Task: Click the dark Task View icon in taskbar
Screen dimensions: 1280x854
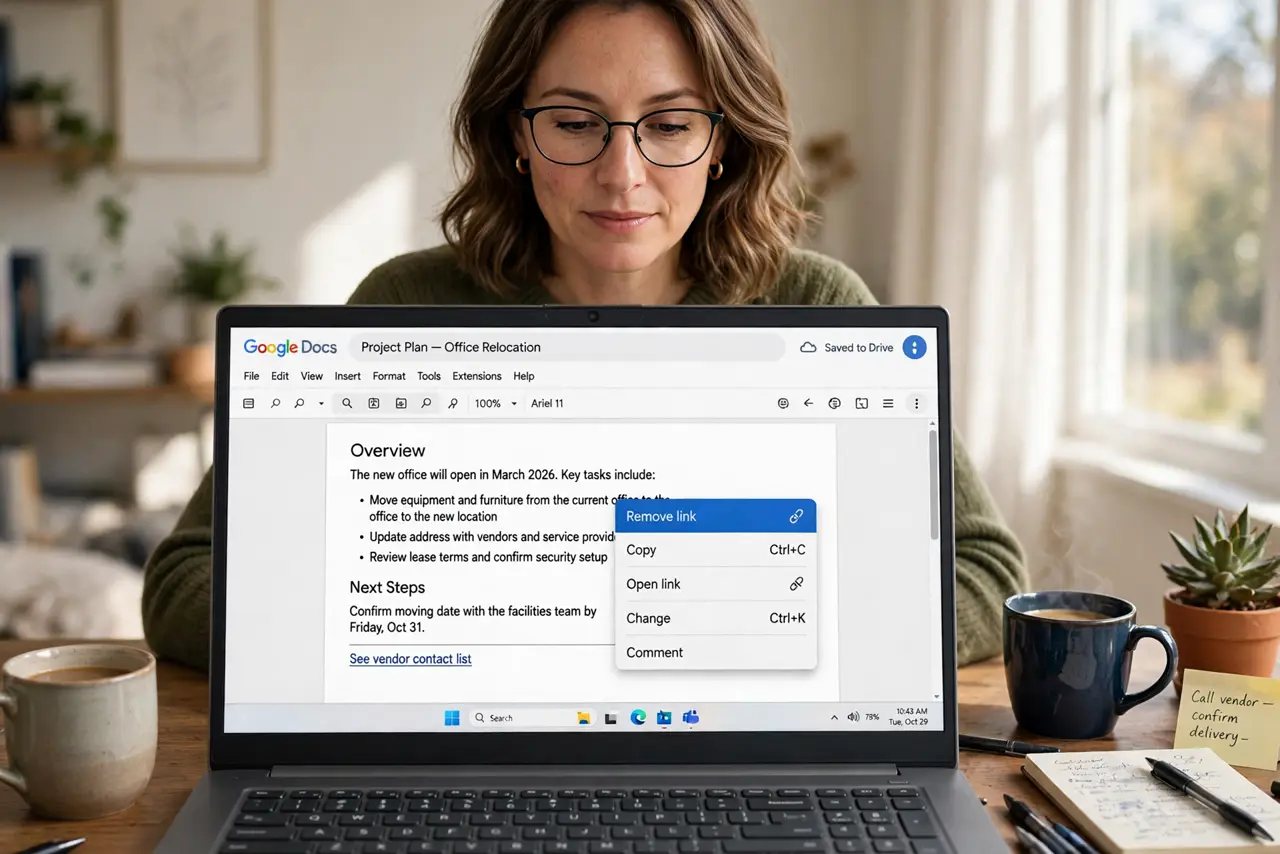Action: pyautogui.click(x=611, y=717)
